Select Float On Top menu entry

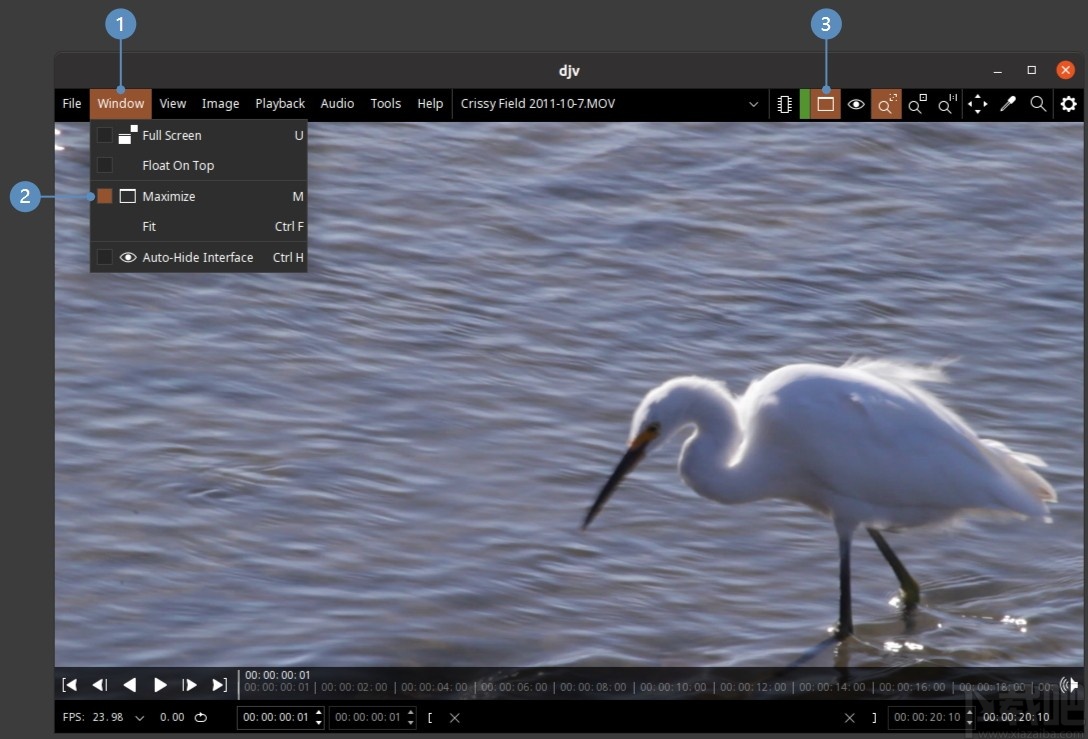(178, 166)
